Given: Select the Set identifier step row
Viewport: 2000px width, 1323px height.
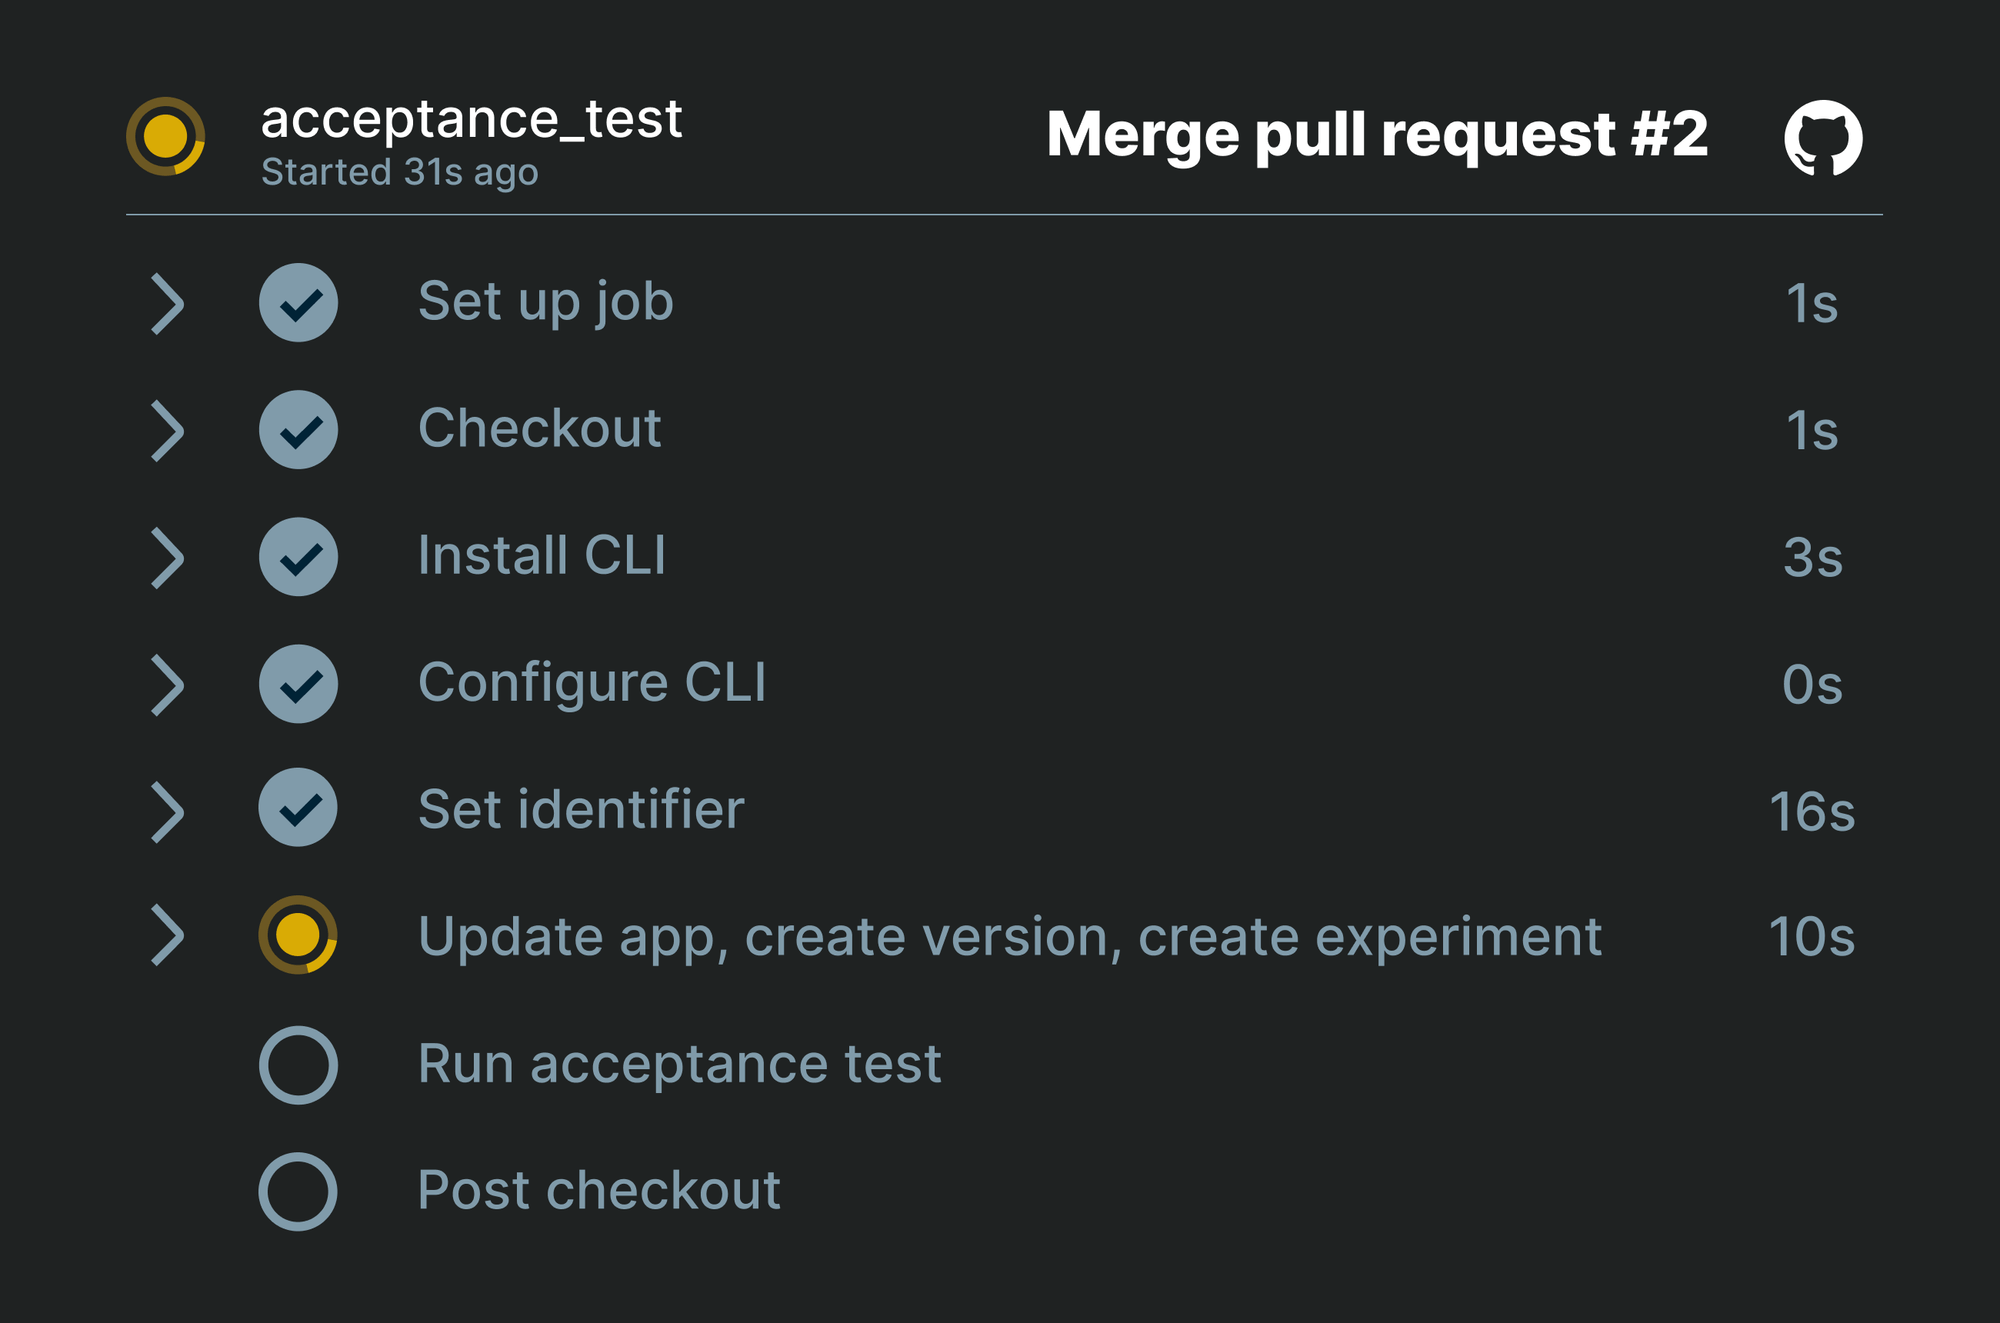Looking at the screenshot, I should point(580,810).
